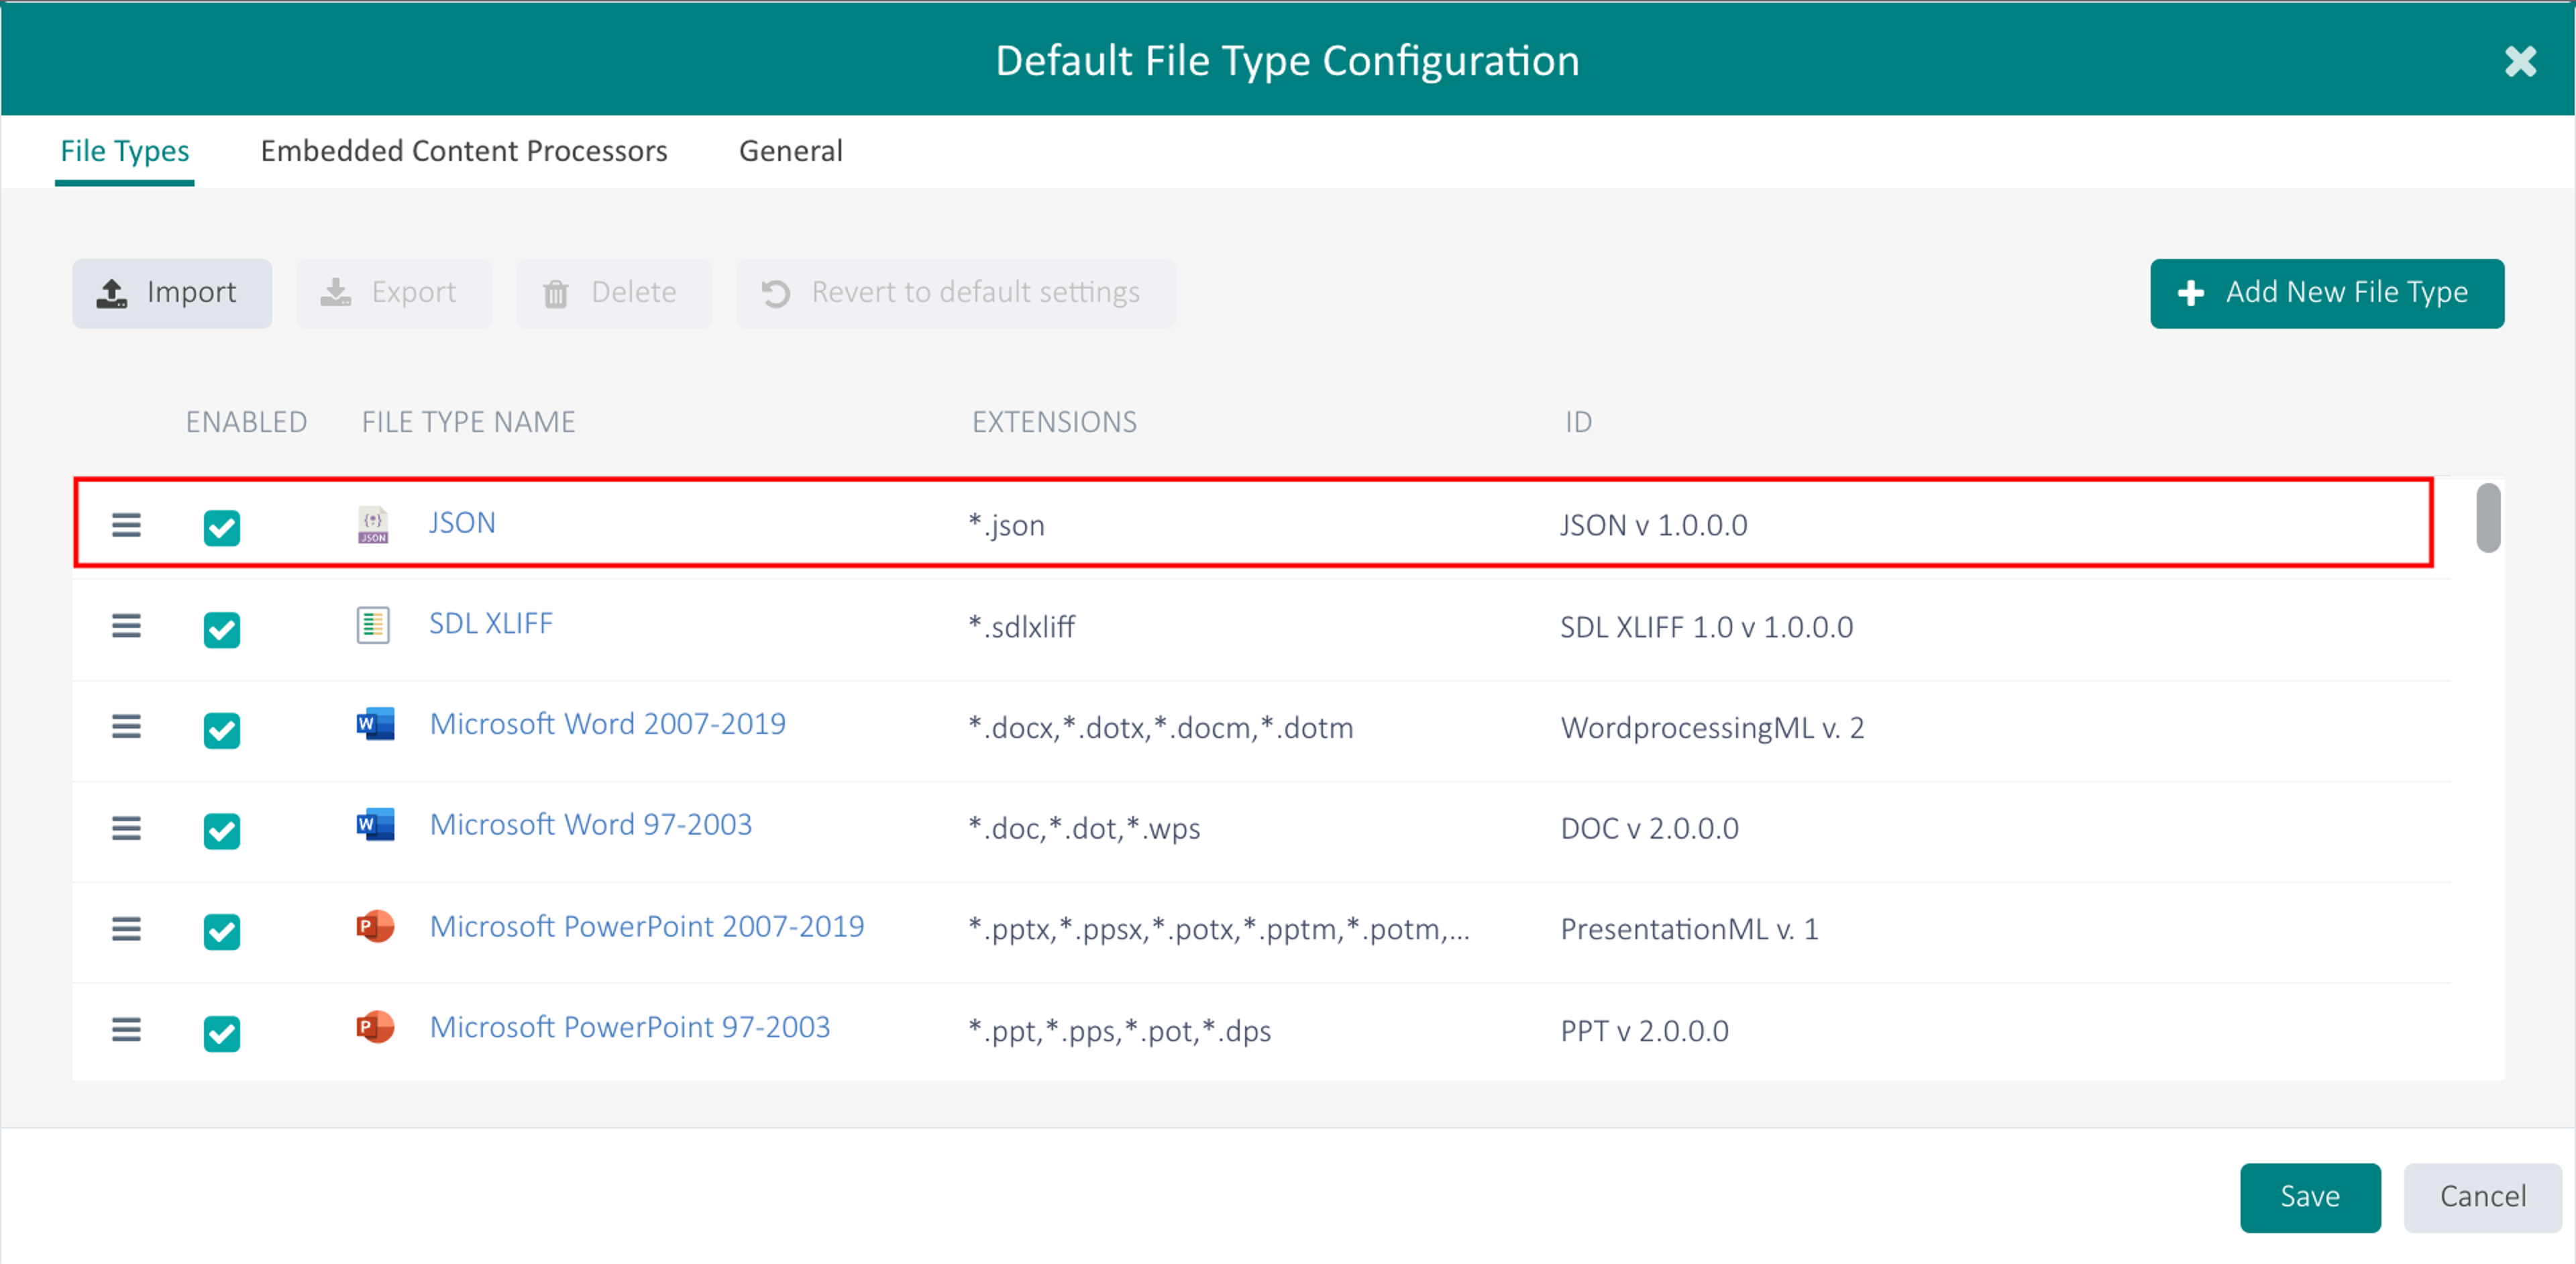Click Add New File Type button
This screenshot has width=2576, height=1264.
[2327, 293]
